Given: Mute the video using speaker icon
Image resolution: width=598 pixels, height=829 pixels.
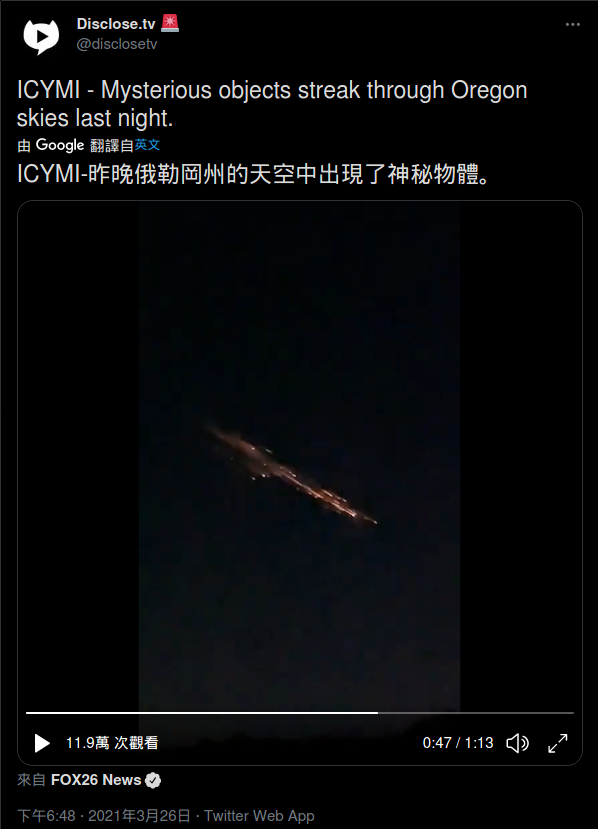Looking at the screenshot, I should pos(517,743).
